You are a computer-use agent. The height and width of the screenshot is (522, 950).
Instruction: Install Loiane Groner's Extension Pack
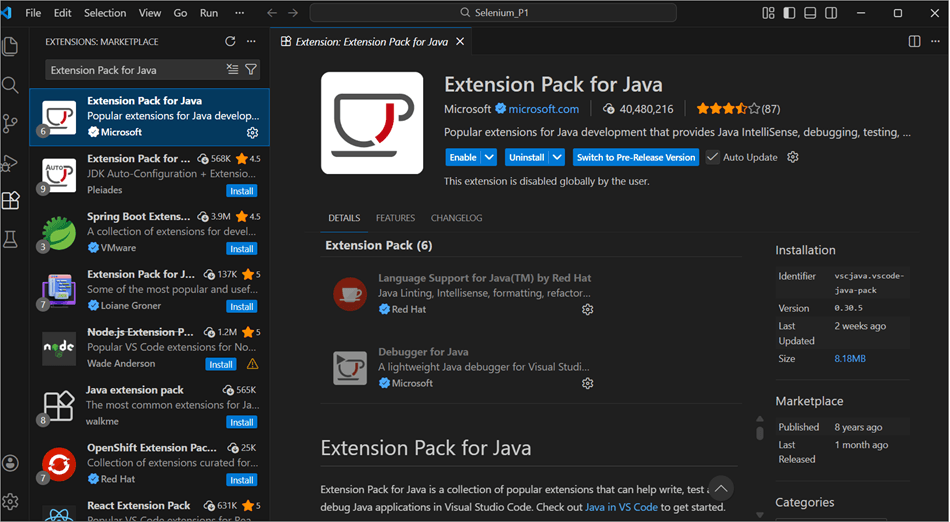click(242, 307)
